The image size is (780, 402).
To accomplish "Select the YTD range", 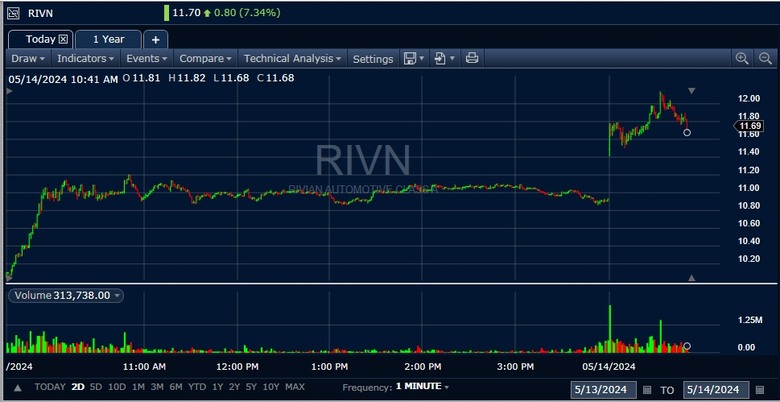I will click(x=197, y=387).
